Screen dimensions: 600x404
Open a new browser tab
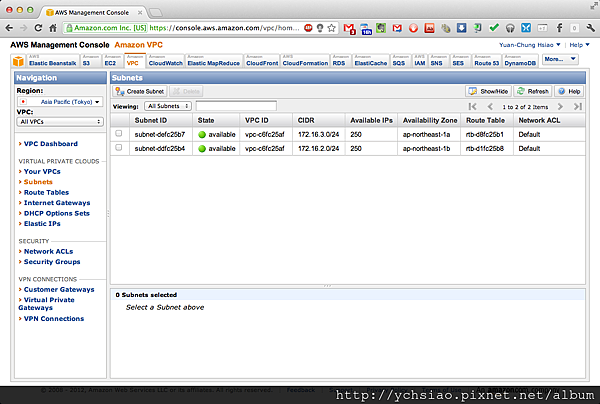[x=155, y=13]
